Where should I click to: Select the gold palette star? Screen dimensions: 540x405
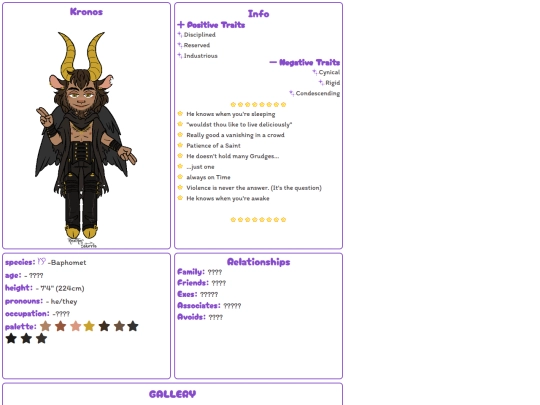[89, 326]
